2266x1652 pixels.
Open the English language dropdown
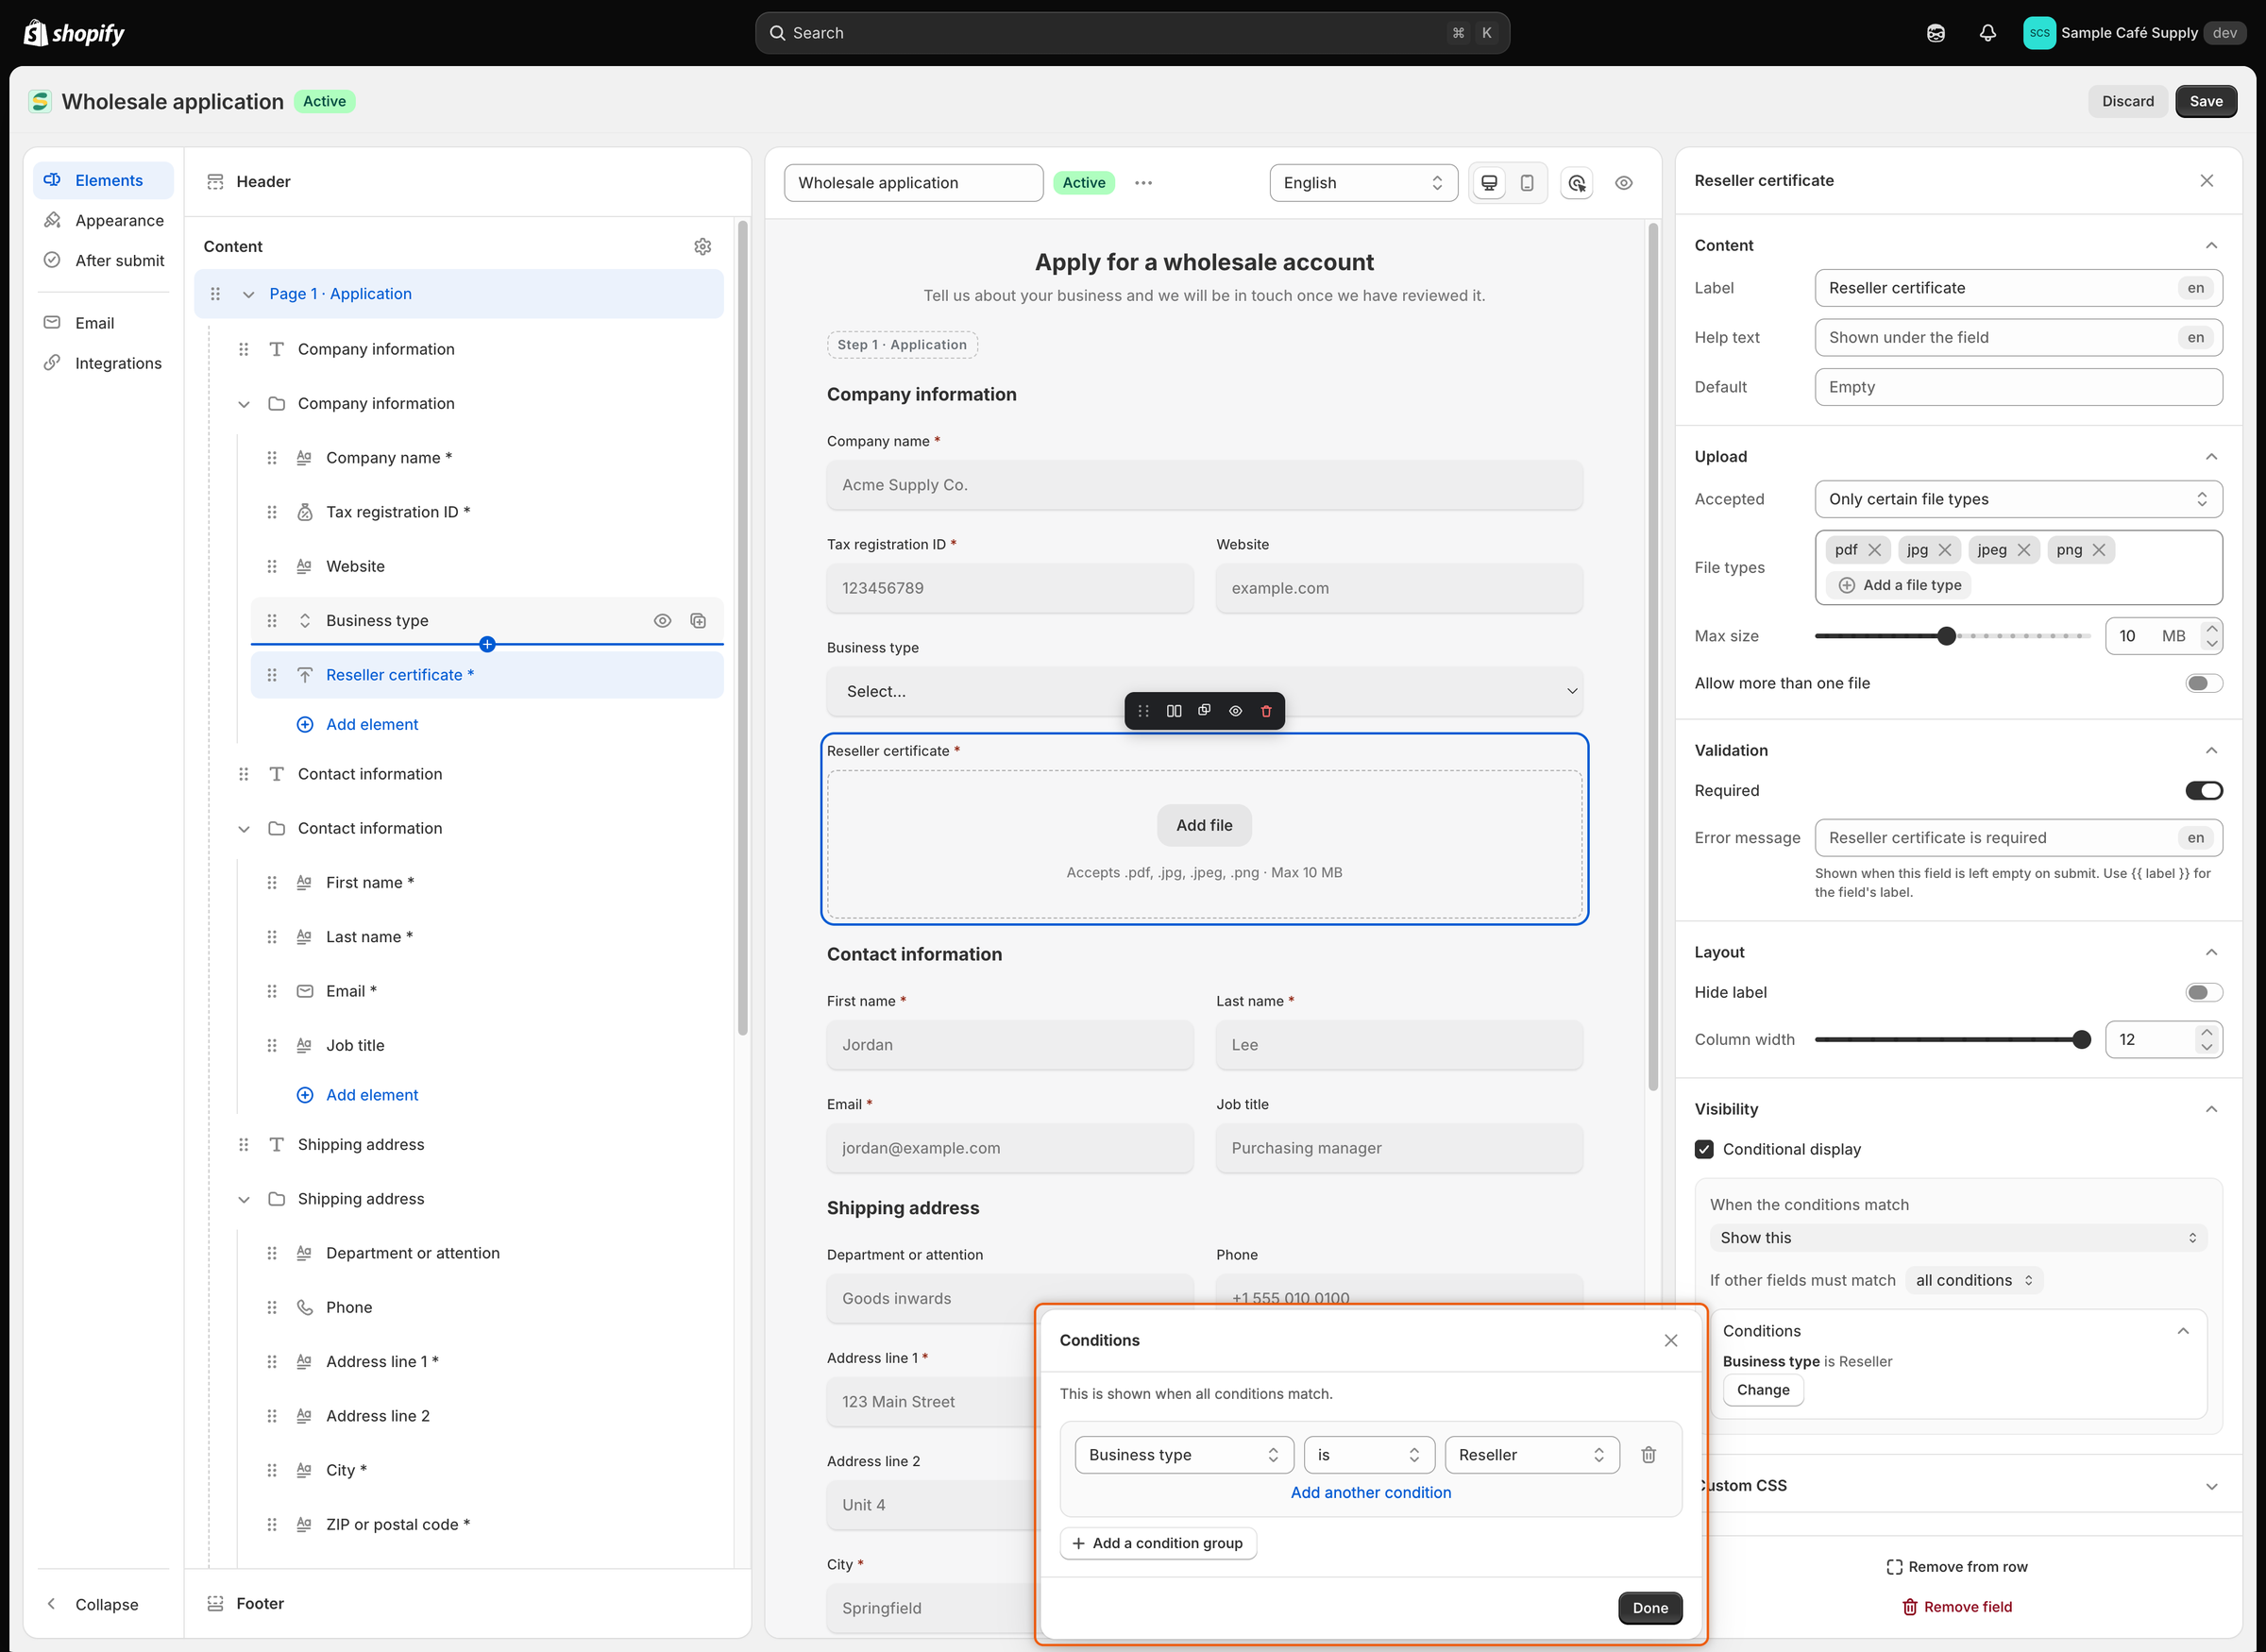click(x=1362, y=183)
